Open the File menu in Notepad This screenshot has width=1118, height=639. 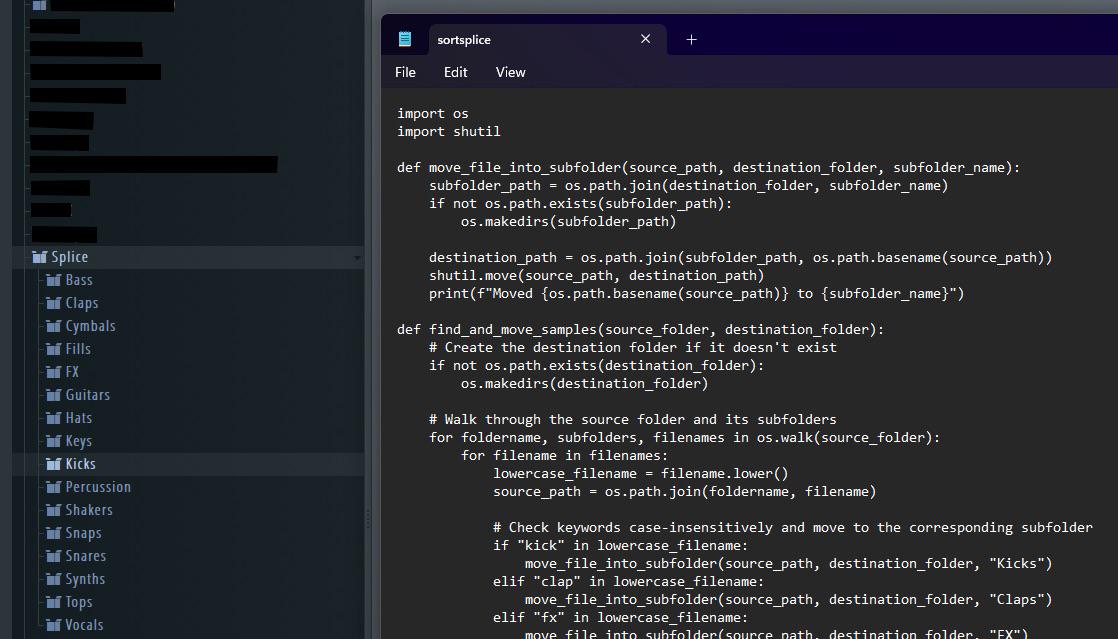click(x=405, y=72)
